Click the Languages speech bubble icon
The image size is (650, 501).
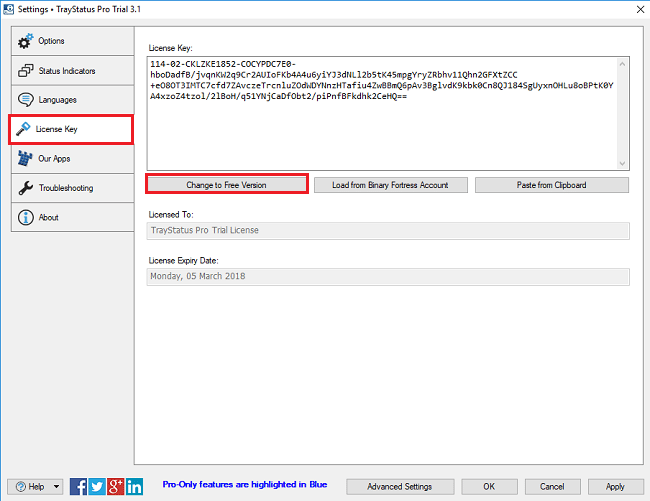click(25, 99)
